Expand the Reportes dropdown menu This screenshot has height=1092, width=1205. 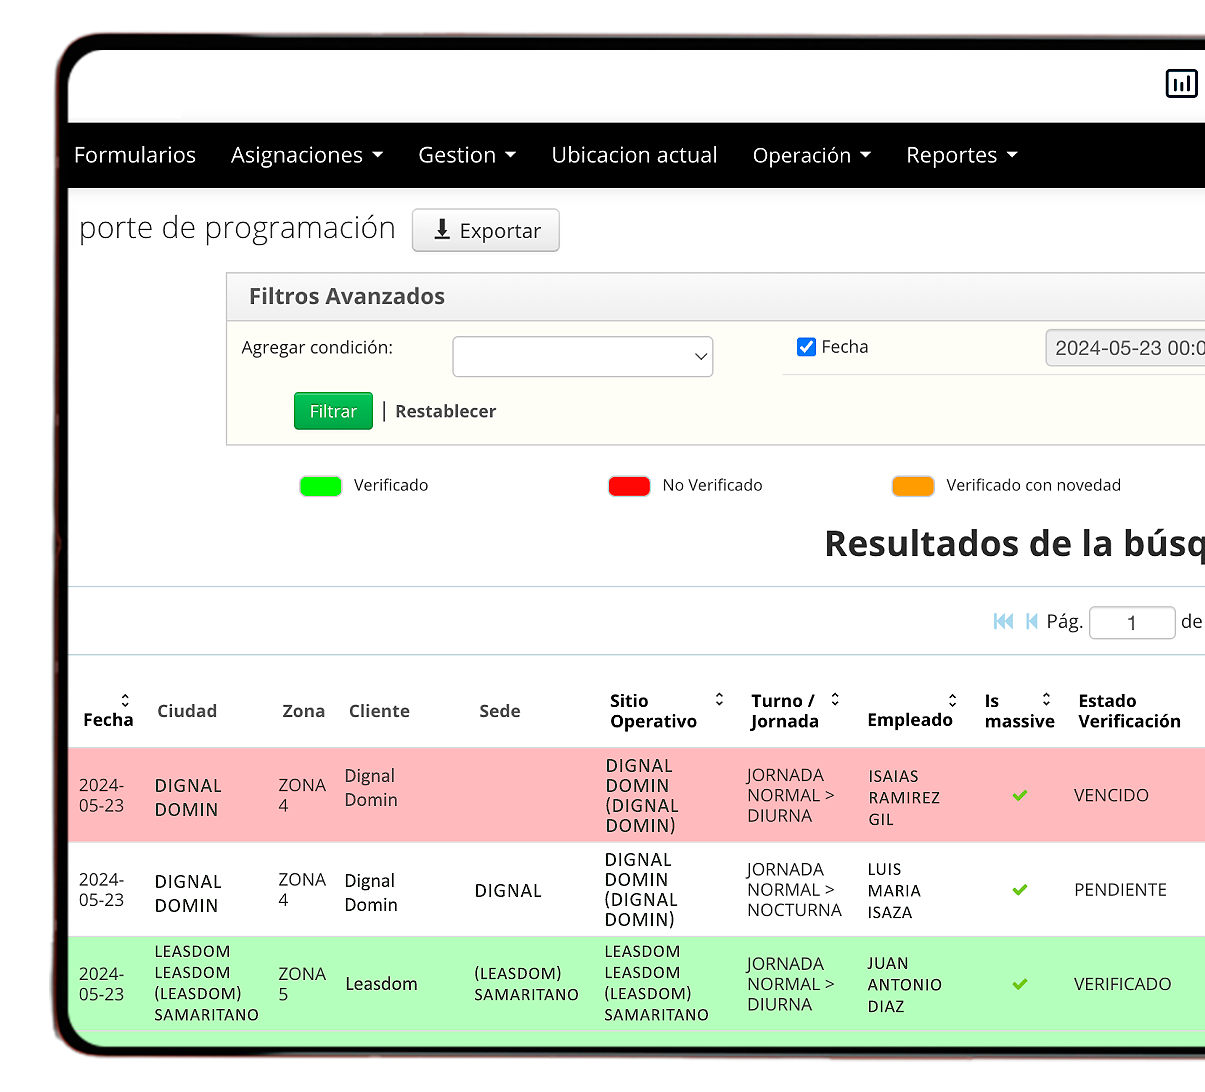(961, 155)
